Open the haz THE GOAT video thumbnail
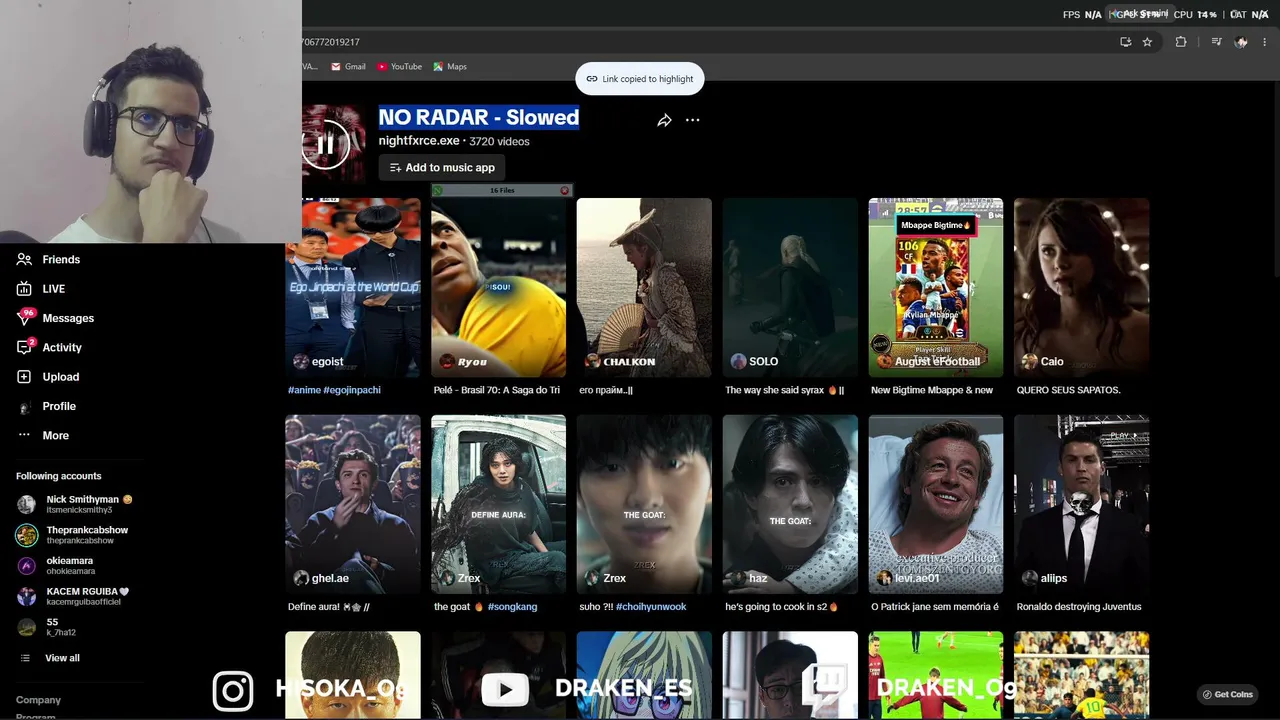The width and height of the screenshot is (1280, 720). [x=790, y=505]
